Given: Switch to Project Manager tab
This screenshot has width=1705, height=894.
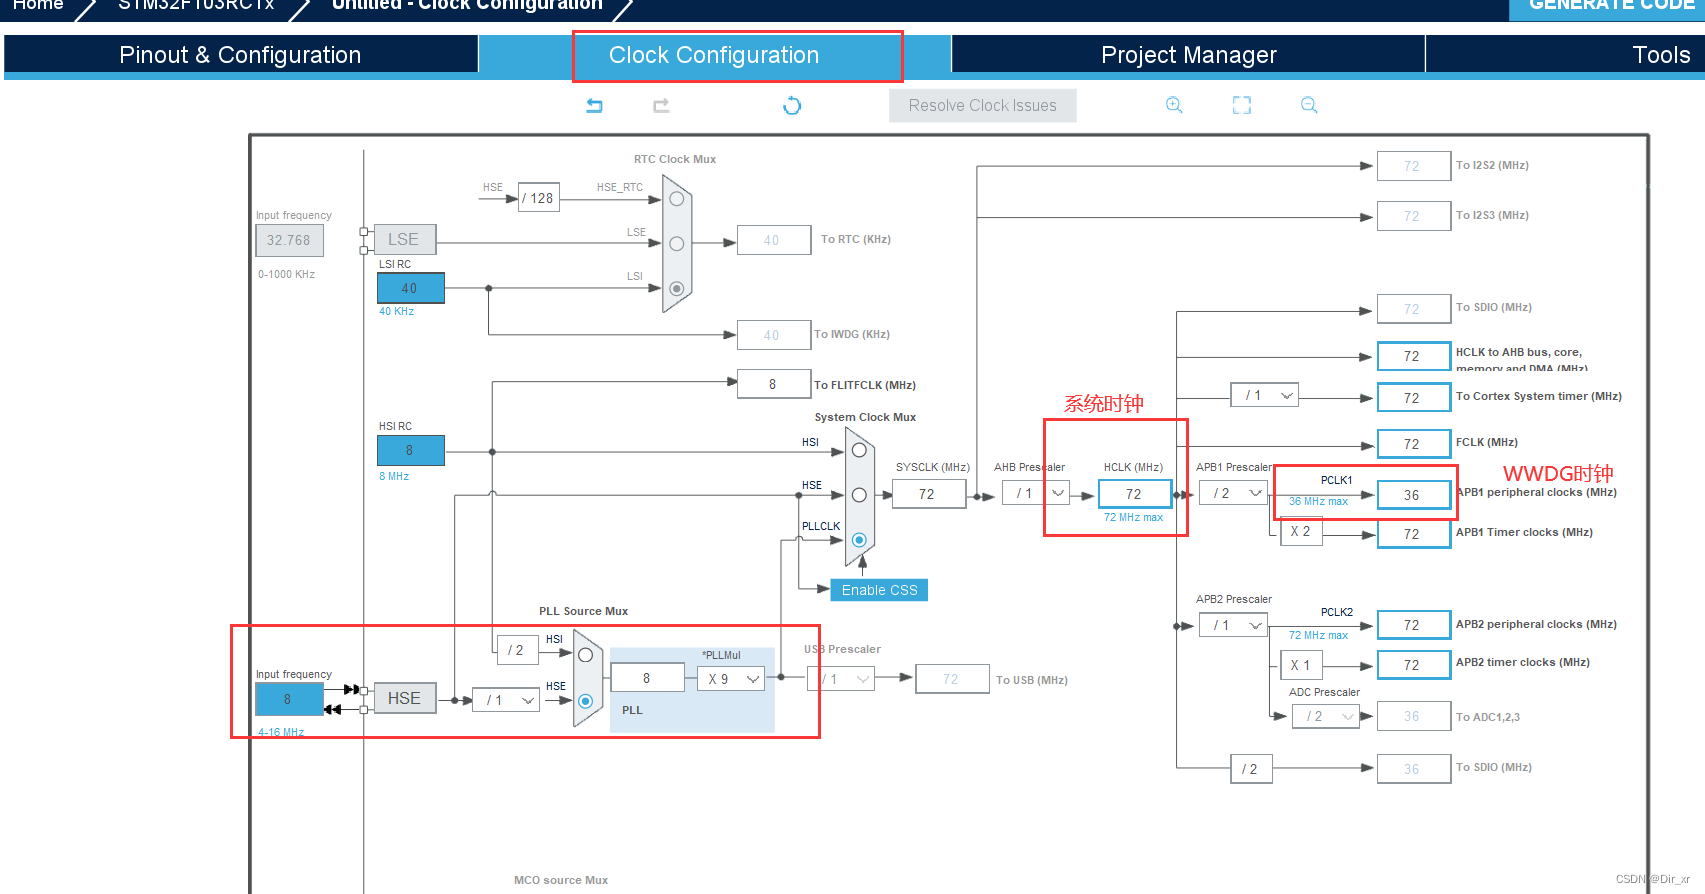Looking at the screenshot, I should [1189, 55].
